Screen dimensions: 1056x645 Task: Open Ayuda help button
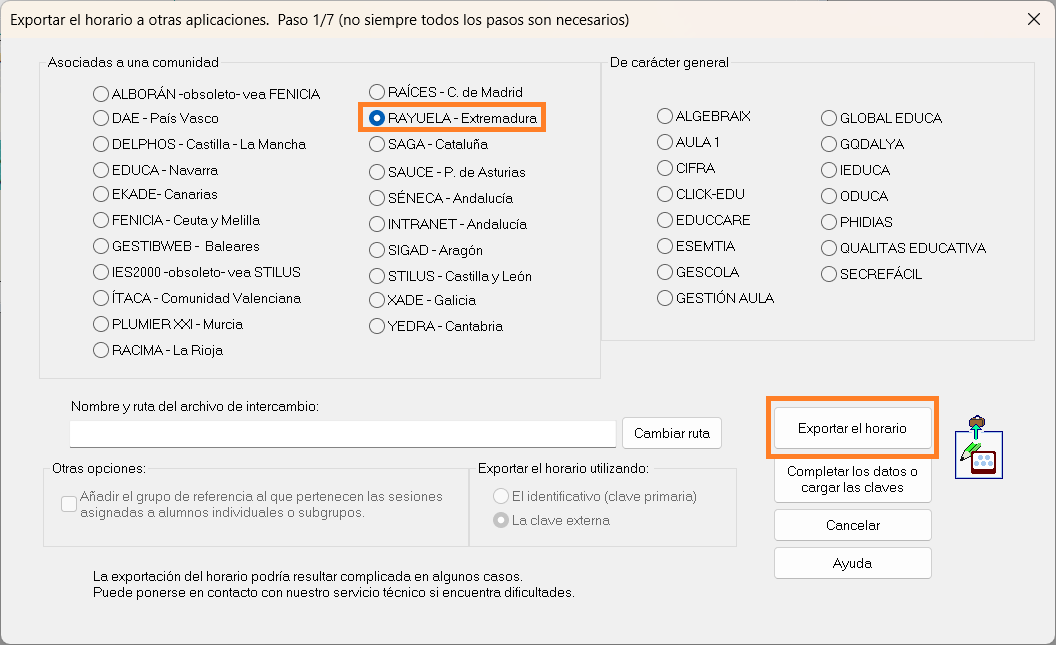[853, 563]
